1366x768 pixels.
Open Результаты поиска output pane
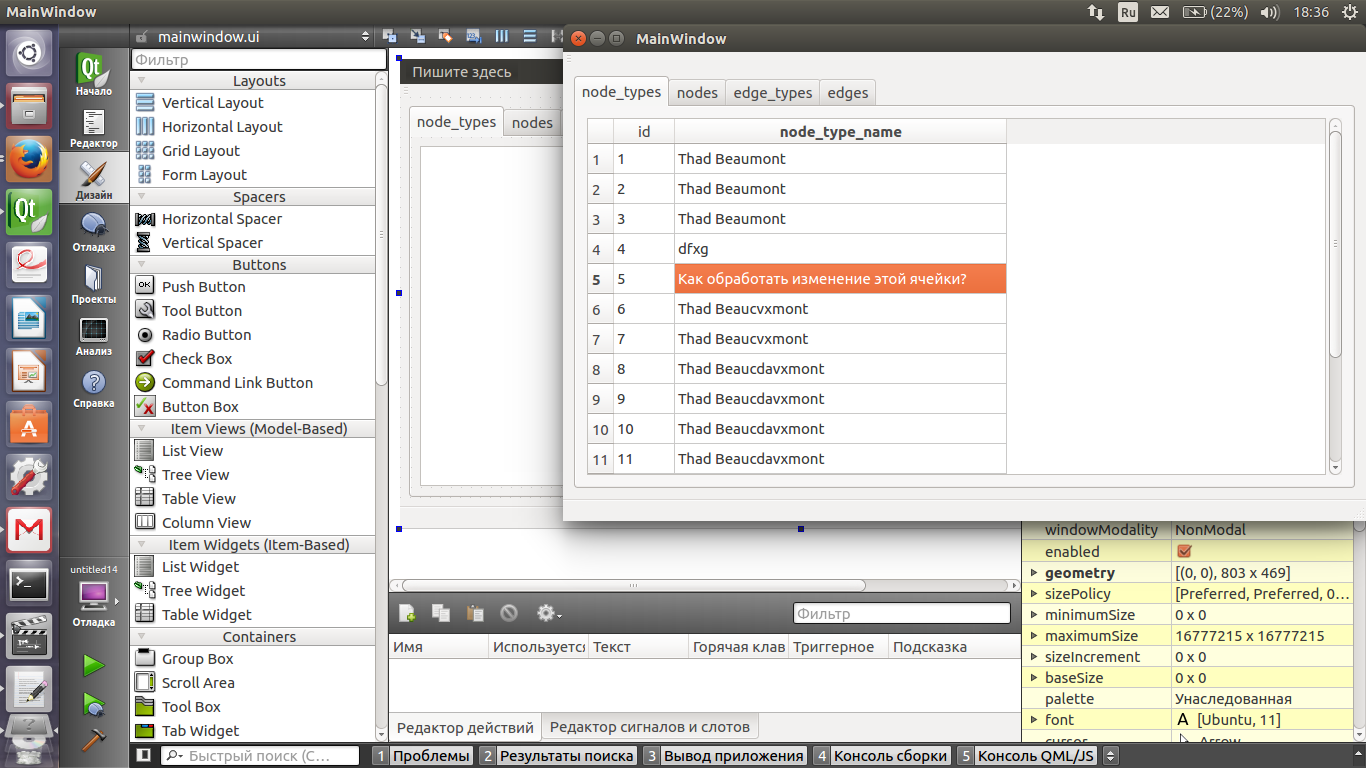557,756
